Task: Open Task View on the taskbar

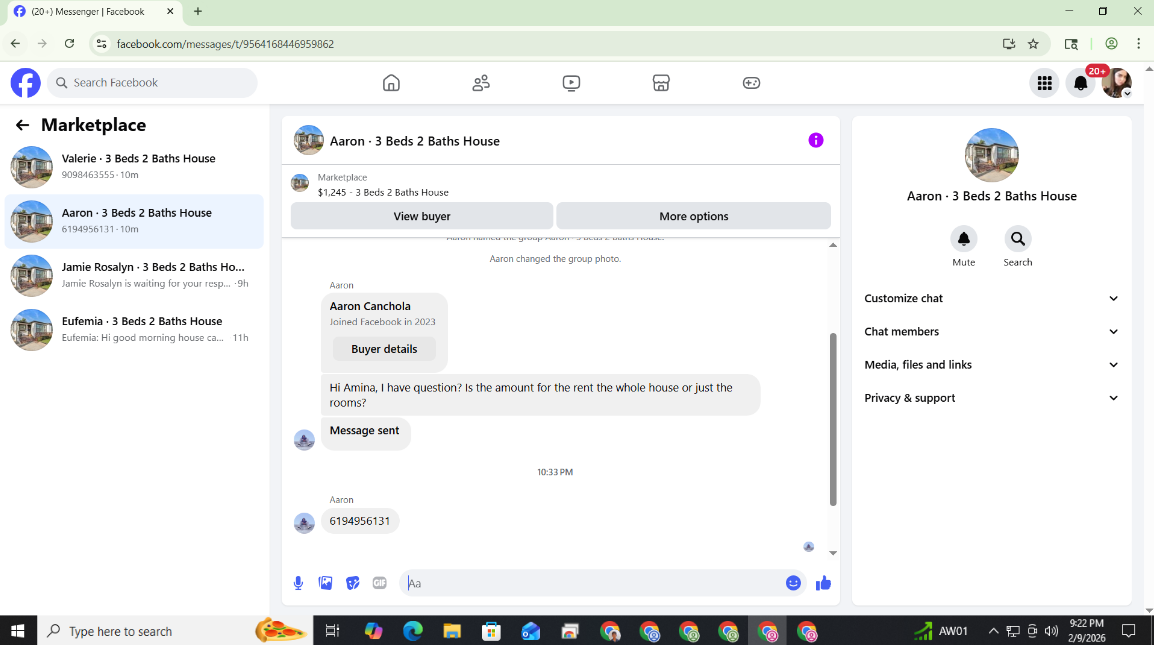Action: pos(333,631)
